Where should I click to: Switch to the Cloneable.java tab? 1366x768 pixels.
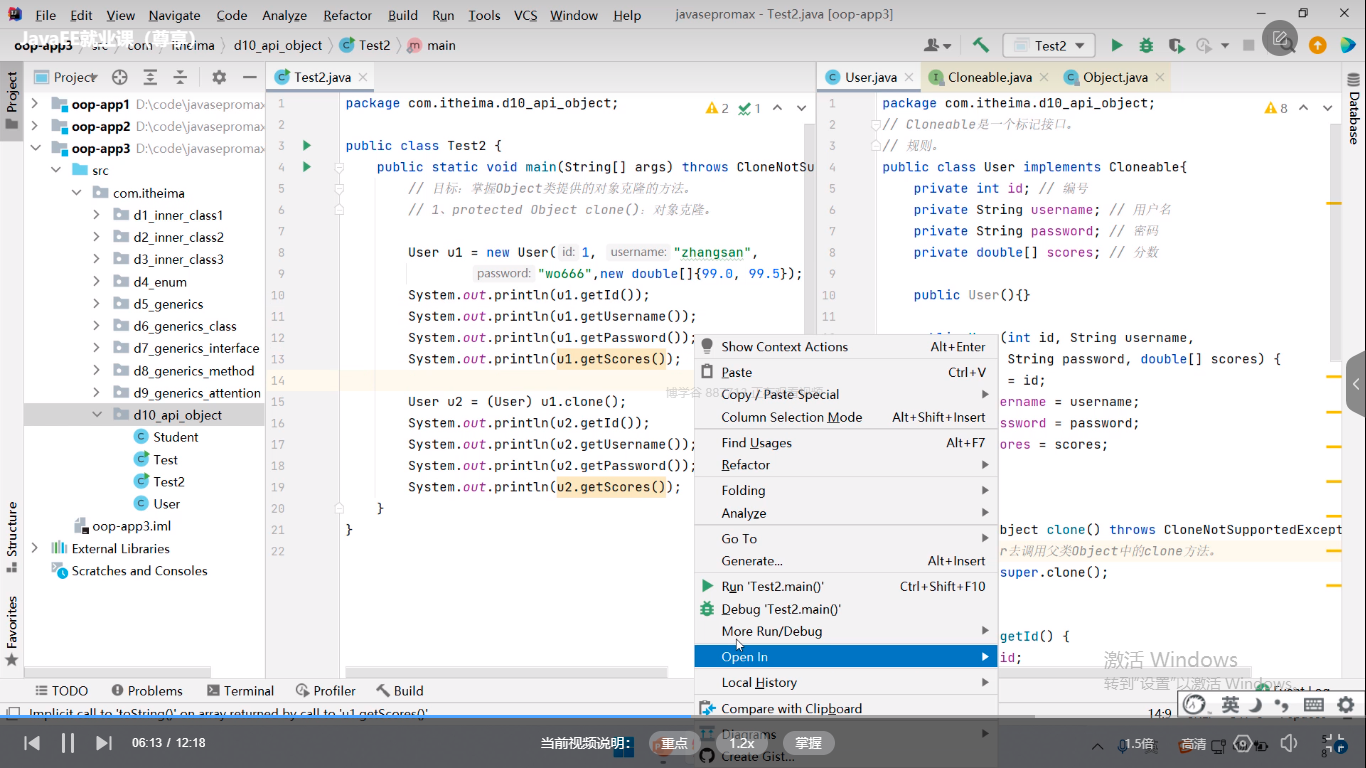pos(989,77)
